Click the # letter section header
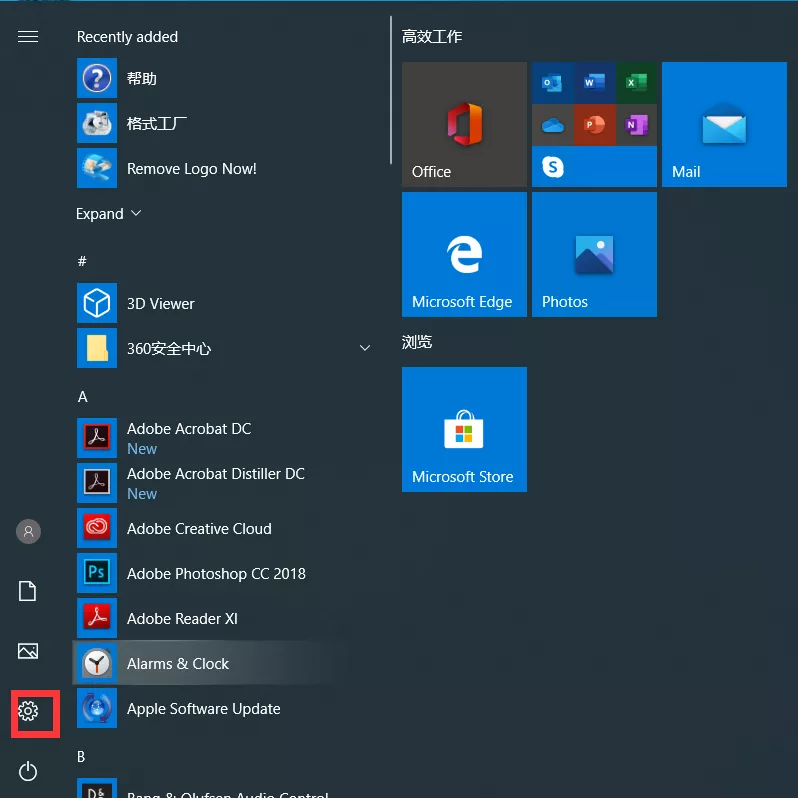This screenshot has width=798, height=798. (x=82, y=261)
